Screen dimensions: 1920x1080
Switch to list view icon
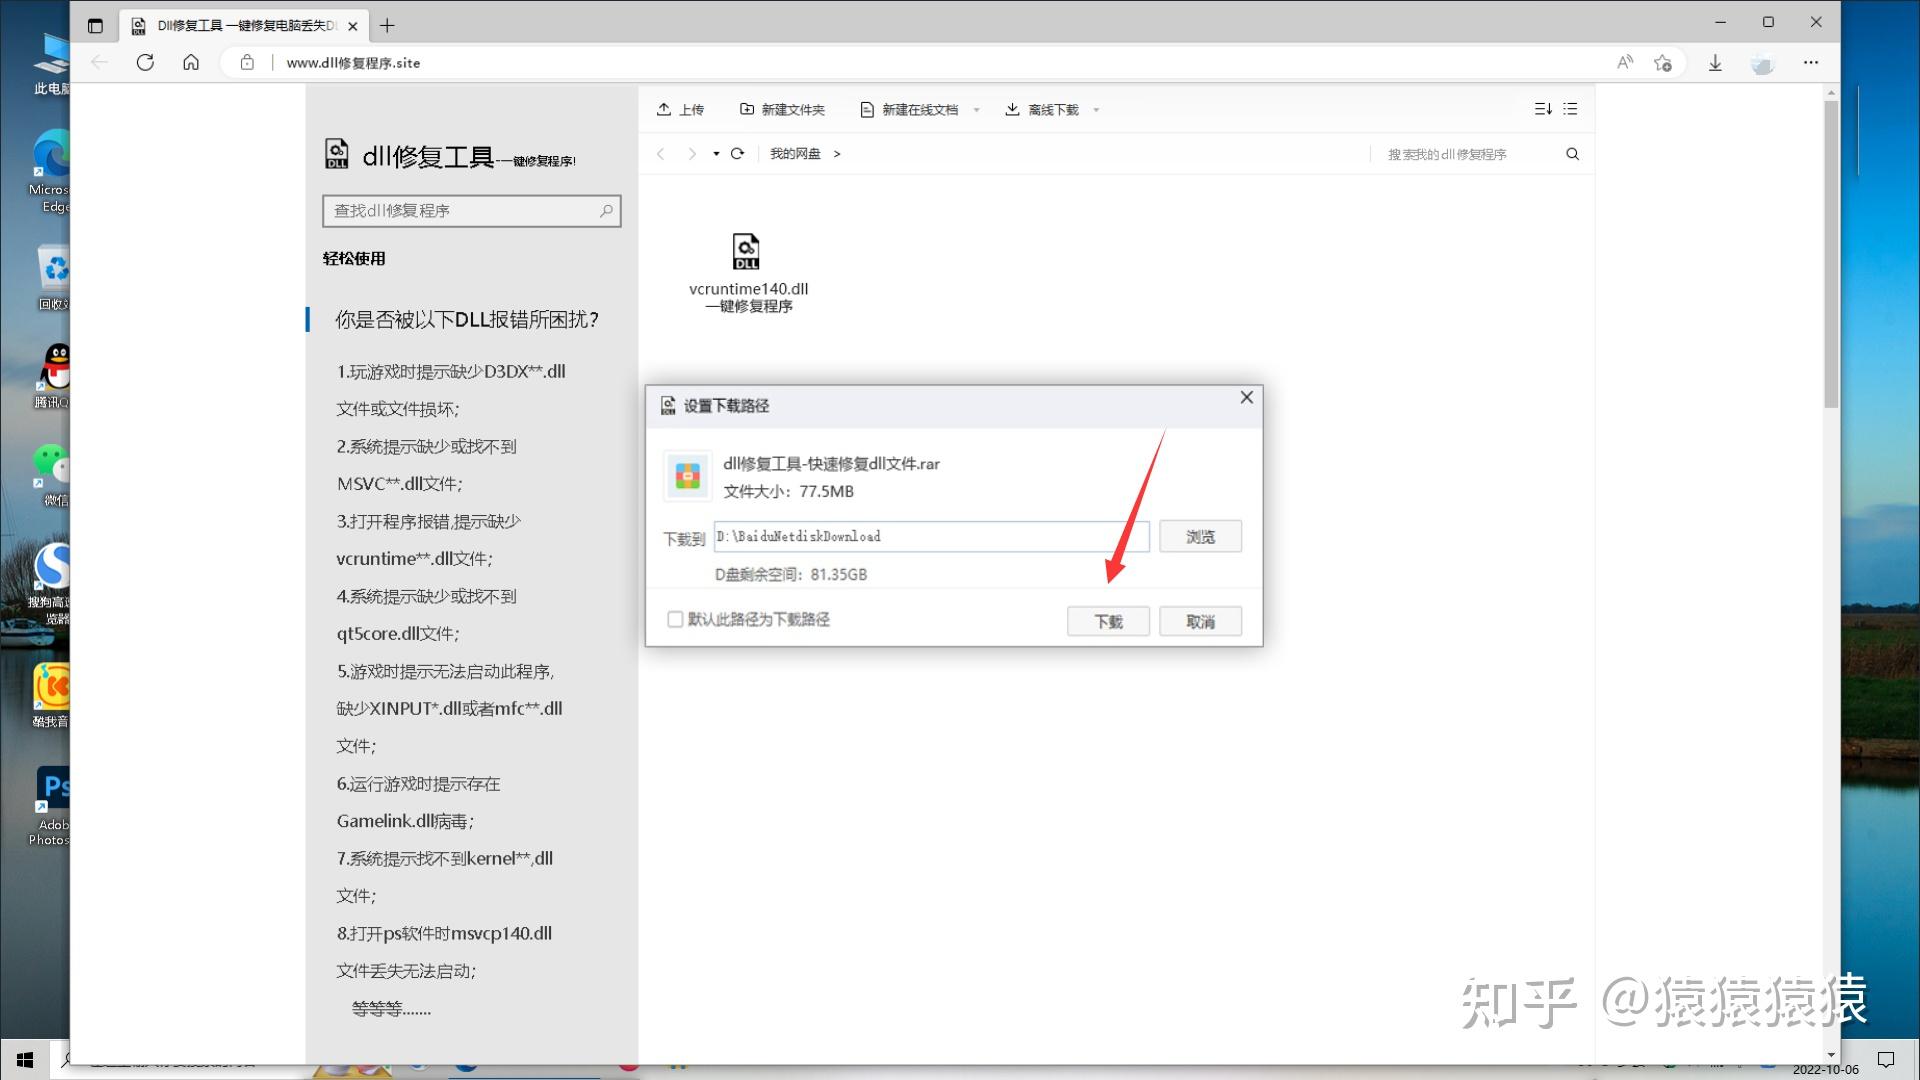(x=1570, y=109)
